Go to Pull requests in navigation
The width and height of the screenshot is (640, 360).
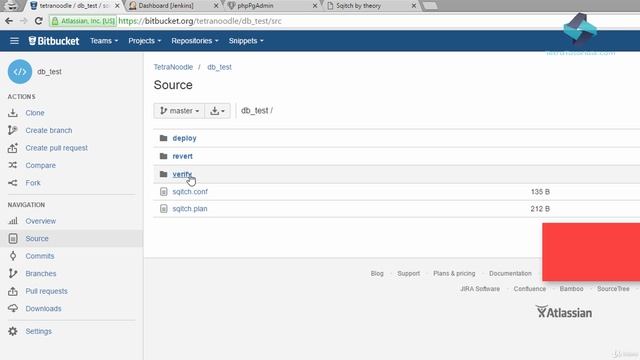pos(47,291)
